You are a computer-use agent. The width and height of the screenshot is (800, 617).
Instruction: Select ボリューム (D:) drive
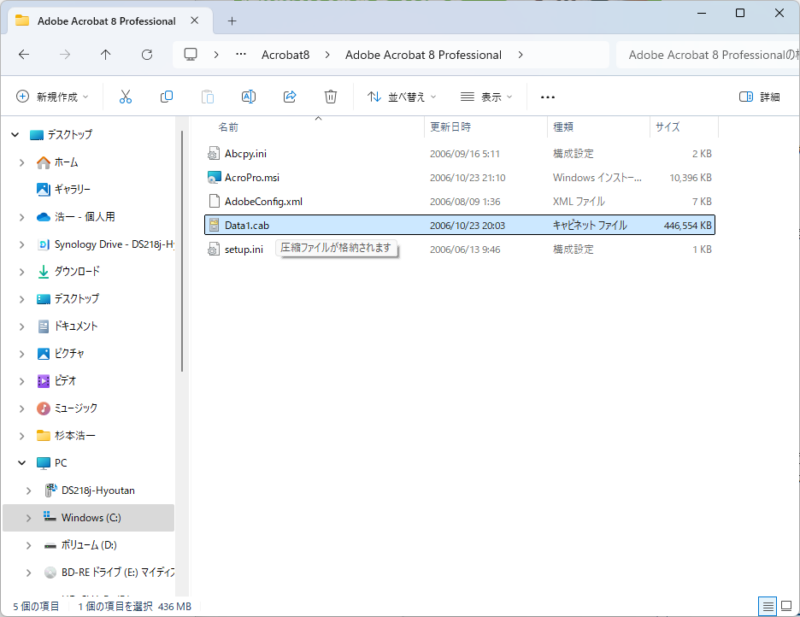[89, 545]
